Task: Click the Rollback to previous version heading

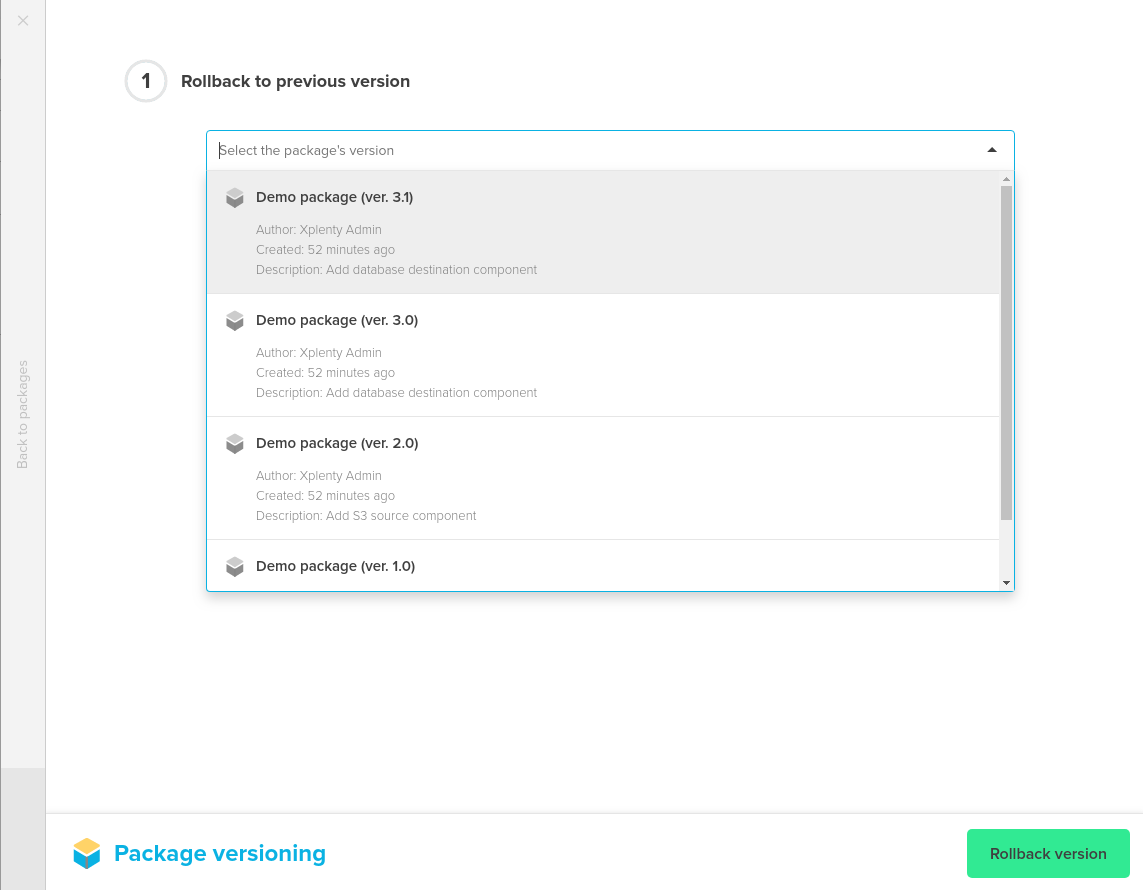Action: click(x=295, y=81)
